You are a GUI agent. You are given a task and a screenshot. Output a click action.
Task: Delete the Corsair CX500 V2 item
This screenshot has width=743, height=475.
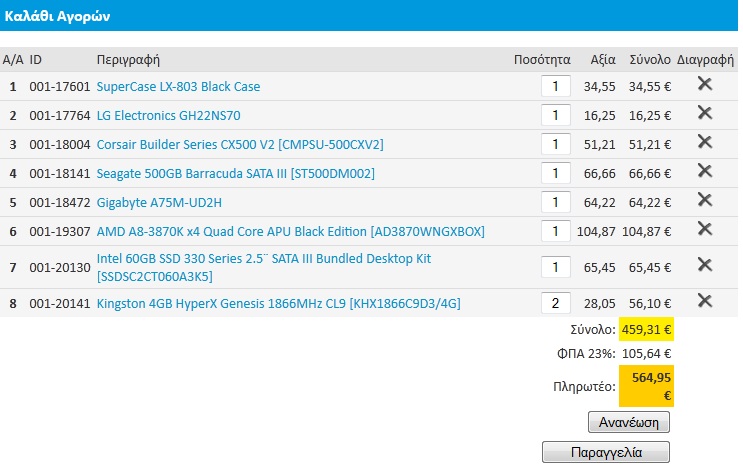(x=705, y=142)
